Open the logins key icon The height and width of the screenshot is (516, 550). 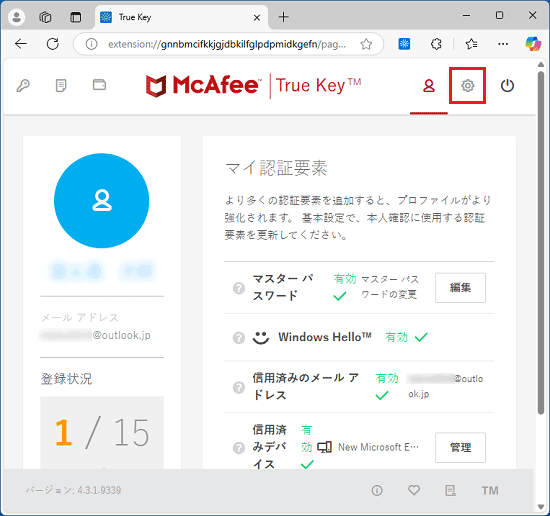pyautogui.click(x=23, y=85)
